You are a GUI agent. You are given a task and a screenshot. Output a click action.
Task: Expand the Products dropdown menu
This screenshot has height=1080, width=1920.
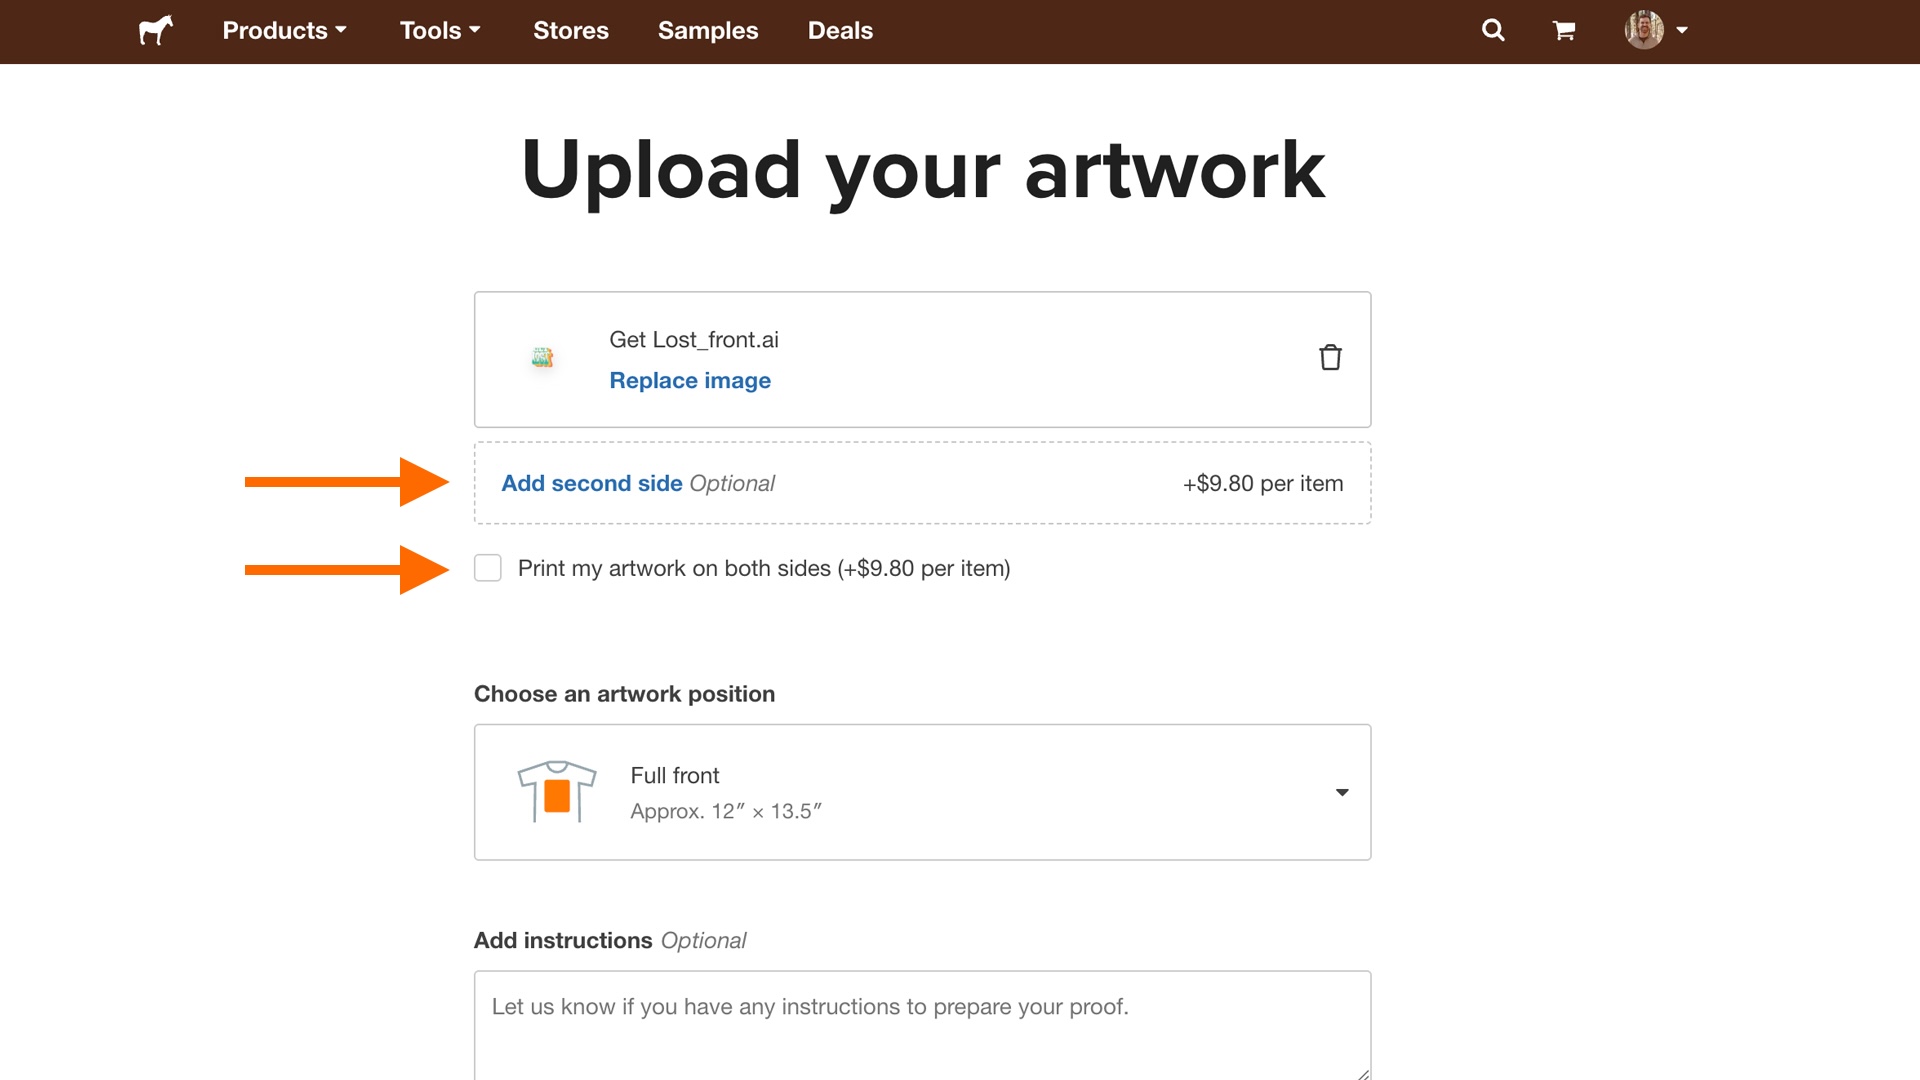point(284,31)
